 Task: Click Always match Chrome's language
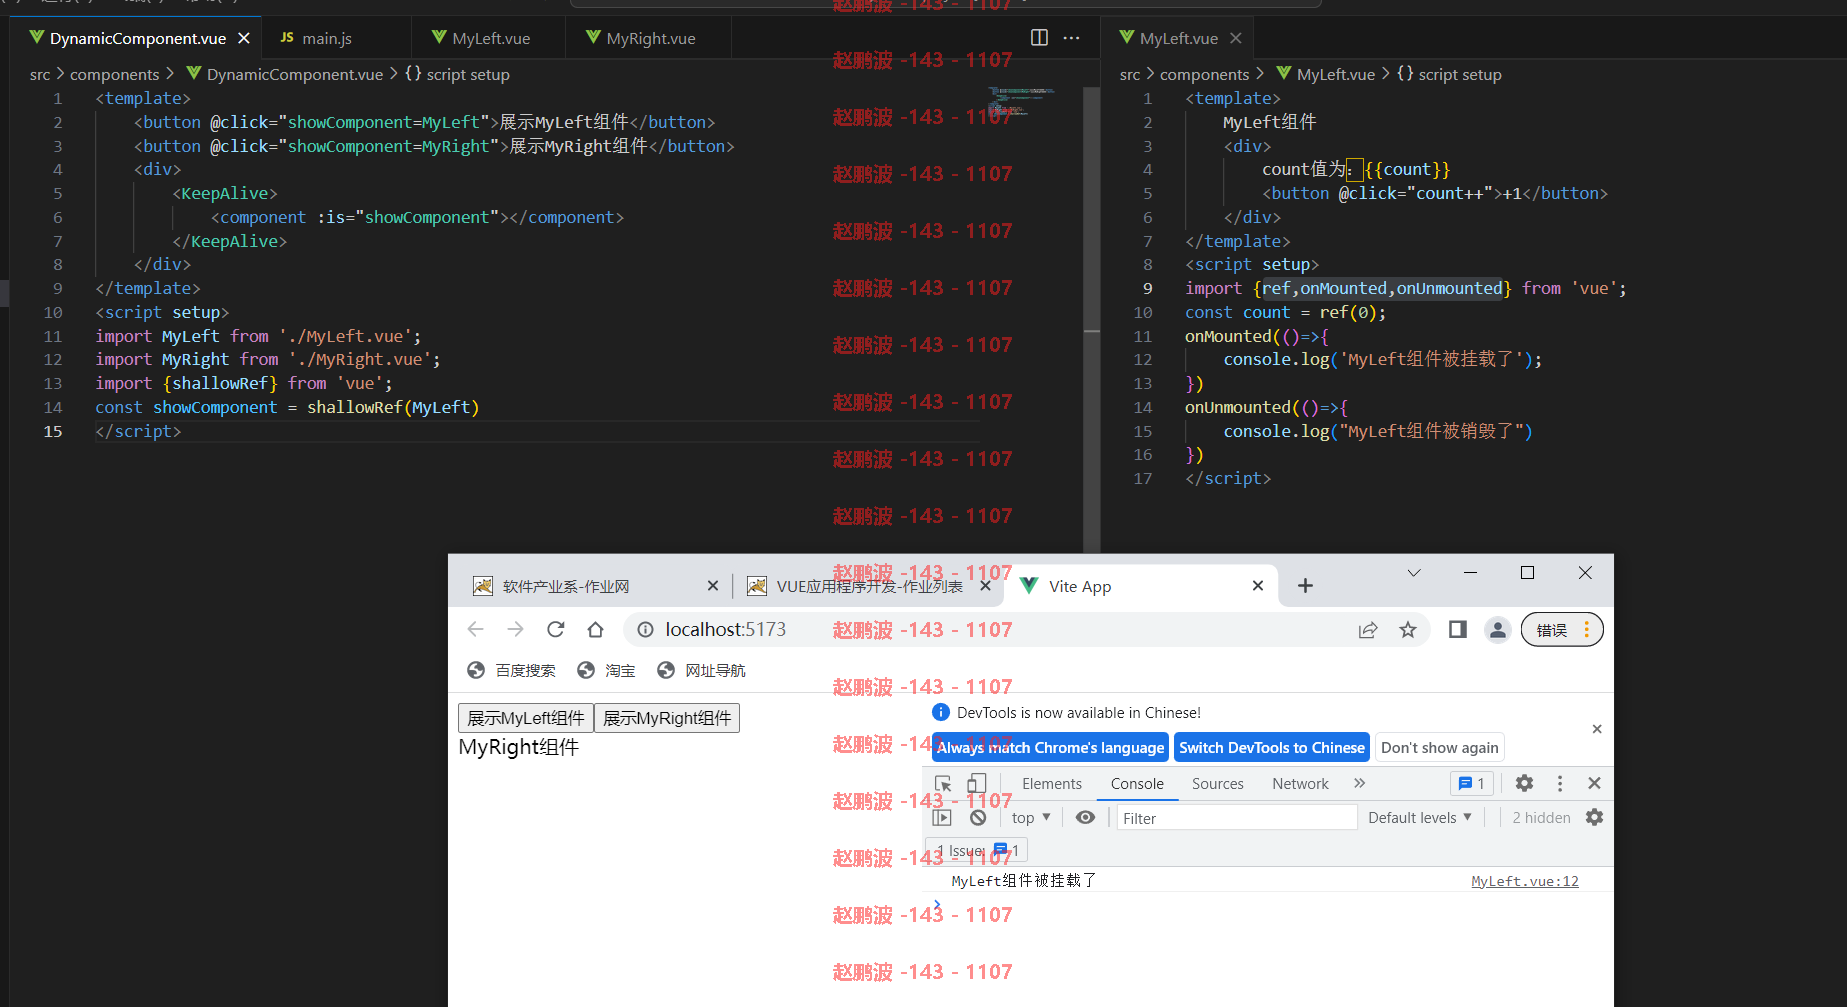(x=1050, y=747)
